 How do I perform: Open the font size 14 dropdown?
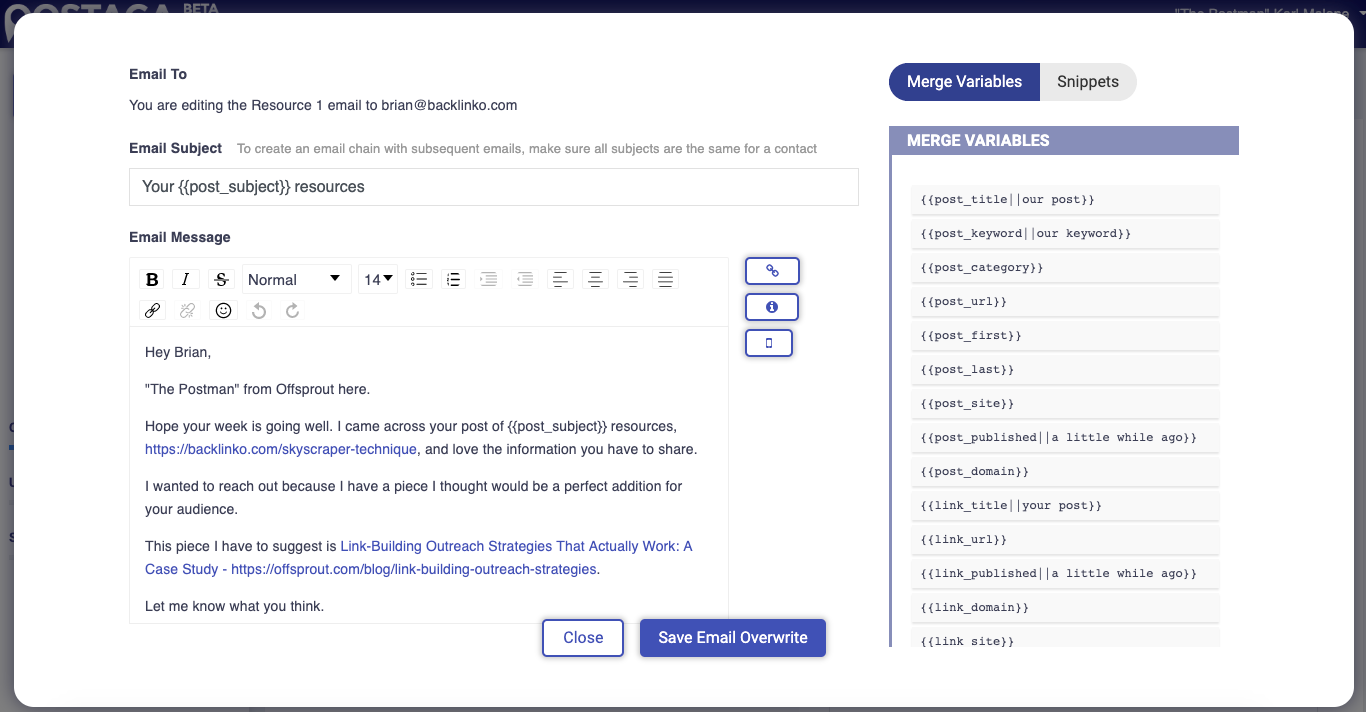point(378,279)
